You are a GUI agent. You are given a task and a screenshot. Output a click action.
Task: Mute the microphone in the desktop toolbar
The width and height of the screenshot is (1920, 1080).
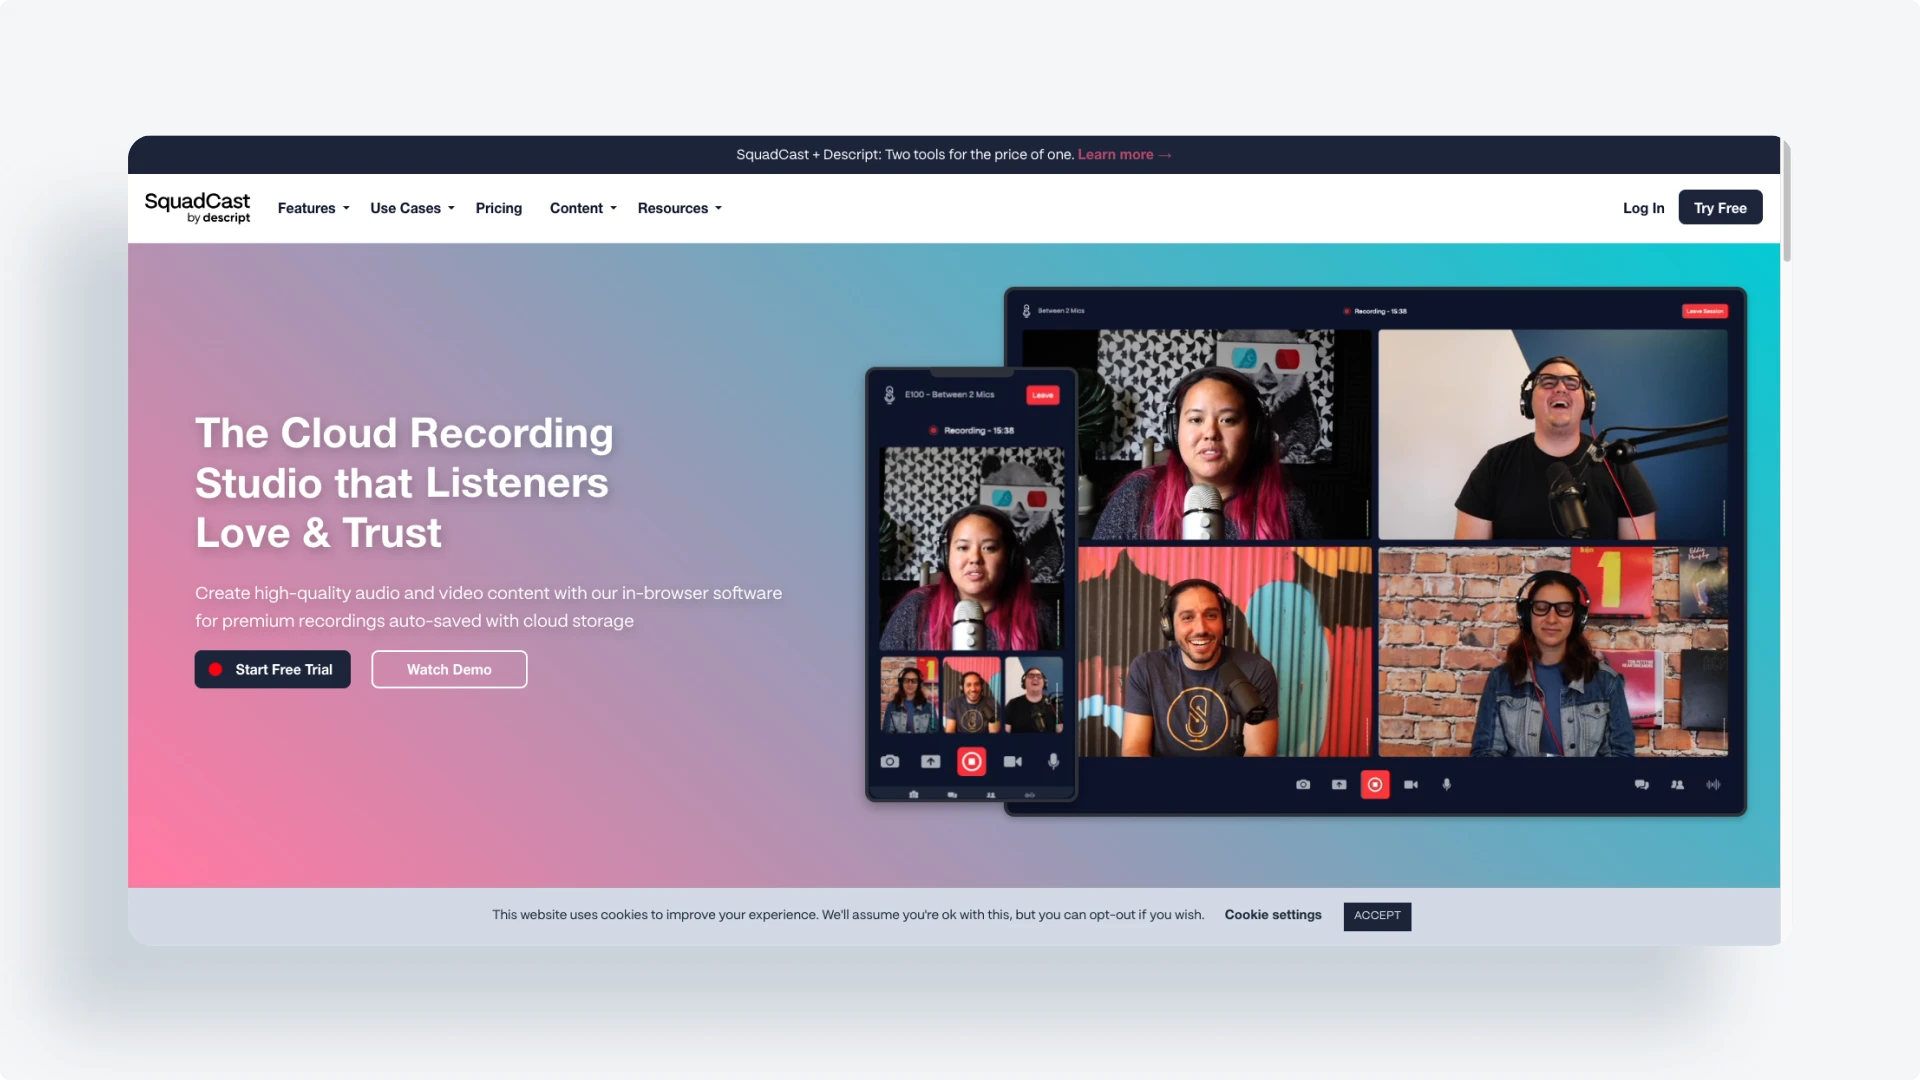pyautogui.click(x=1448, y=784)
